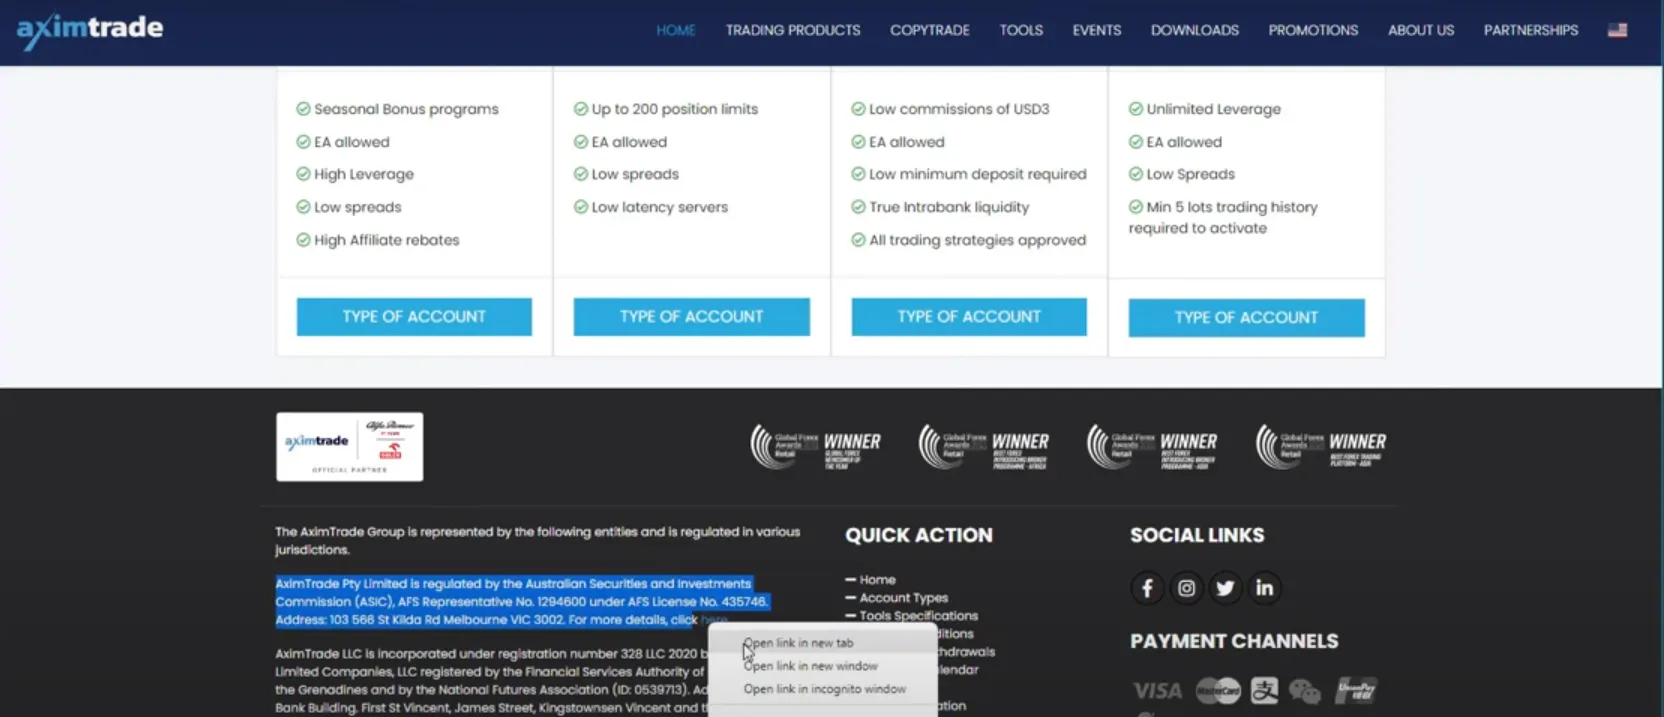Click 'The AximTrade Group is represented' paragraph
The image size is (1664, 717).
(x=537, y=541)
